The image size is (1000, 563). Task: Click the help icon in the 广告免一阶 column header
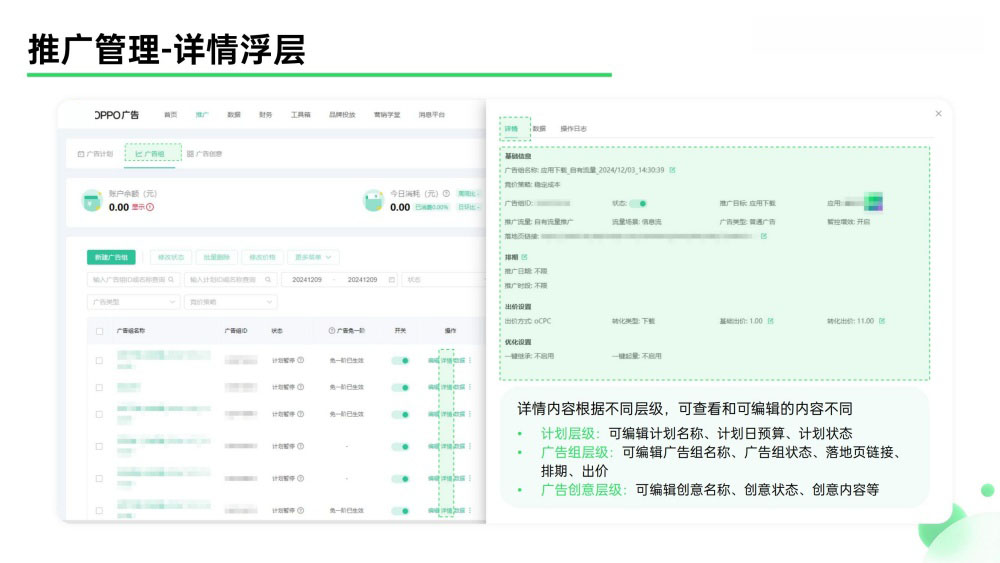coord(332,331)
